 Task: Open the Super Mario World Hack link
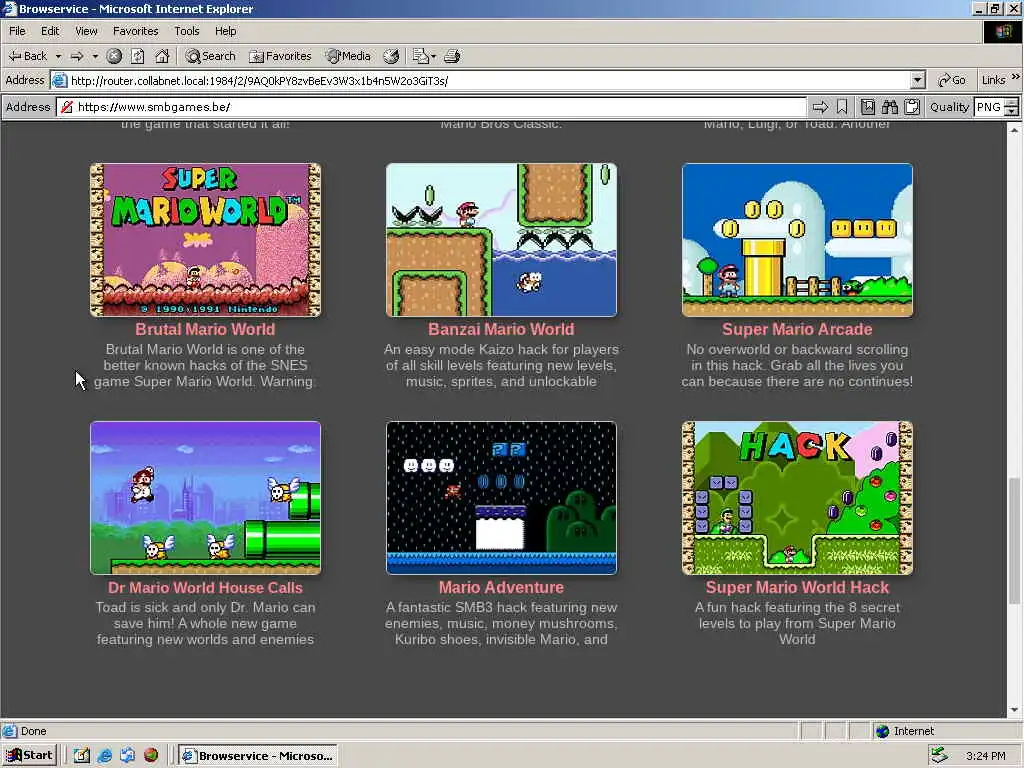click(797, 587)
